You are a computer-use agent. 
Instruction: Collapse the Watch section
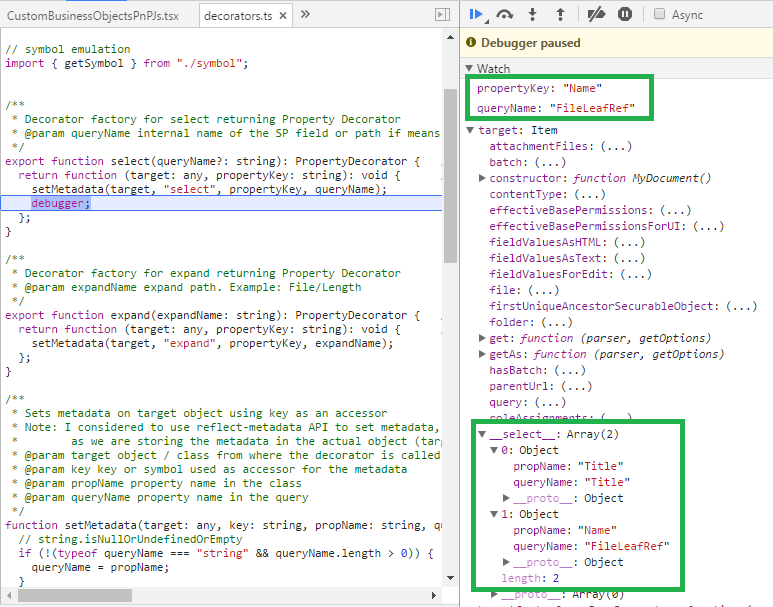[x=469, y=68]
